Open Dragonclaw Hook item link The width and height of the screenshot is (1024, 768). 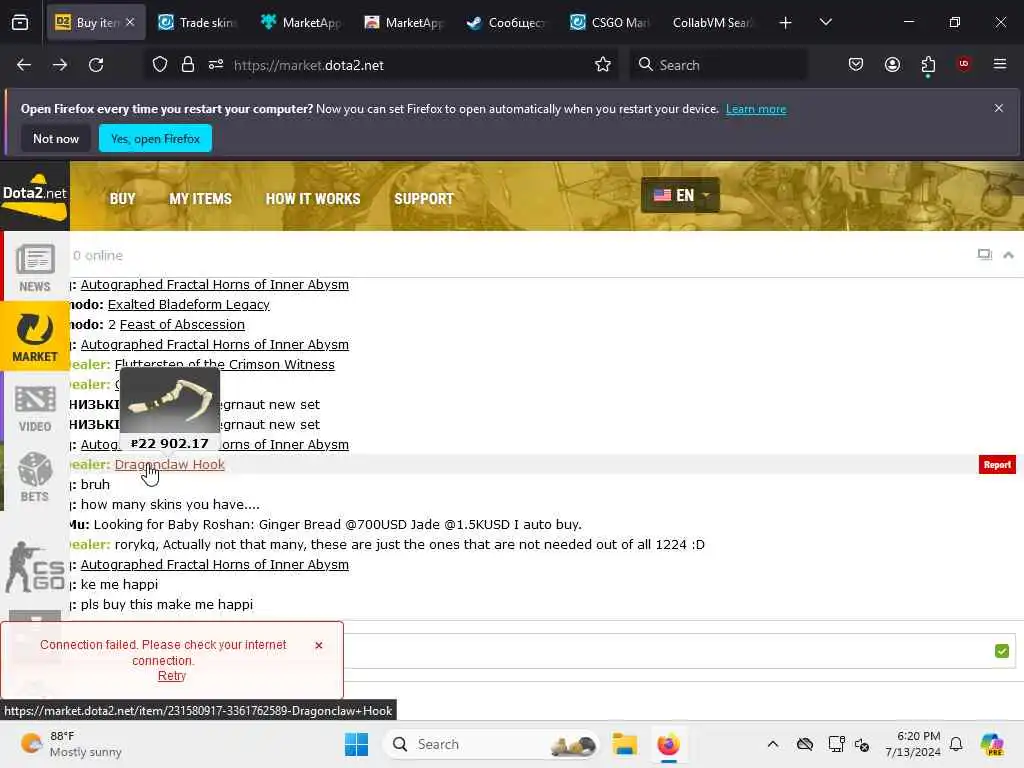pos(170,464)
